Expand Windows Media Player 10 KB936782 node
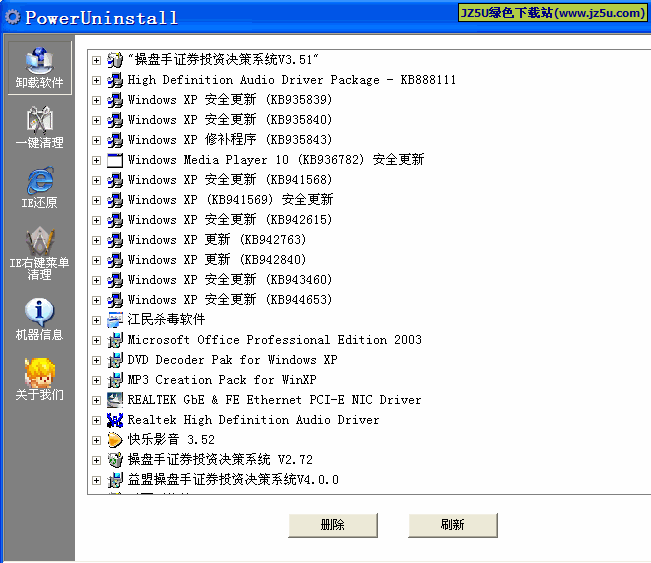Image resolution: width=651 pixels, height=563 pixels. click(96, 160)
